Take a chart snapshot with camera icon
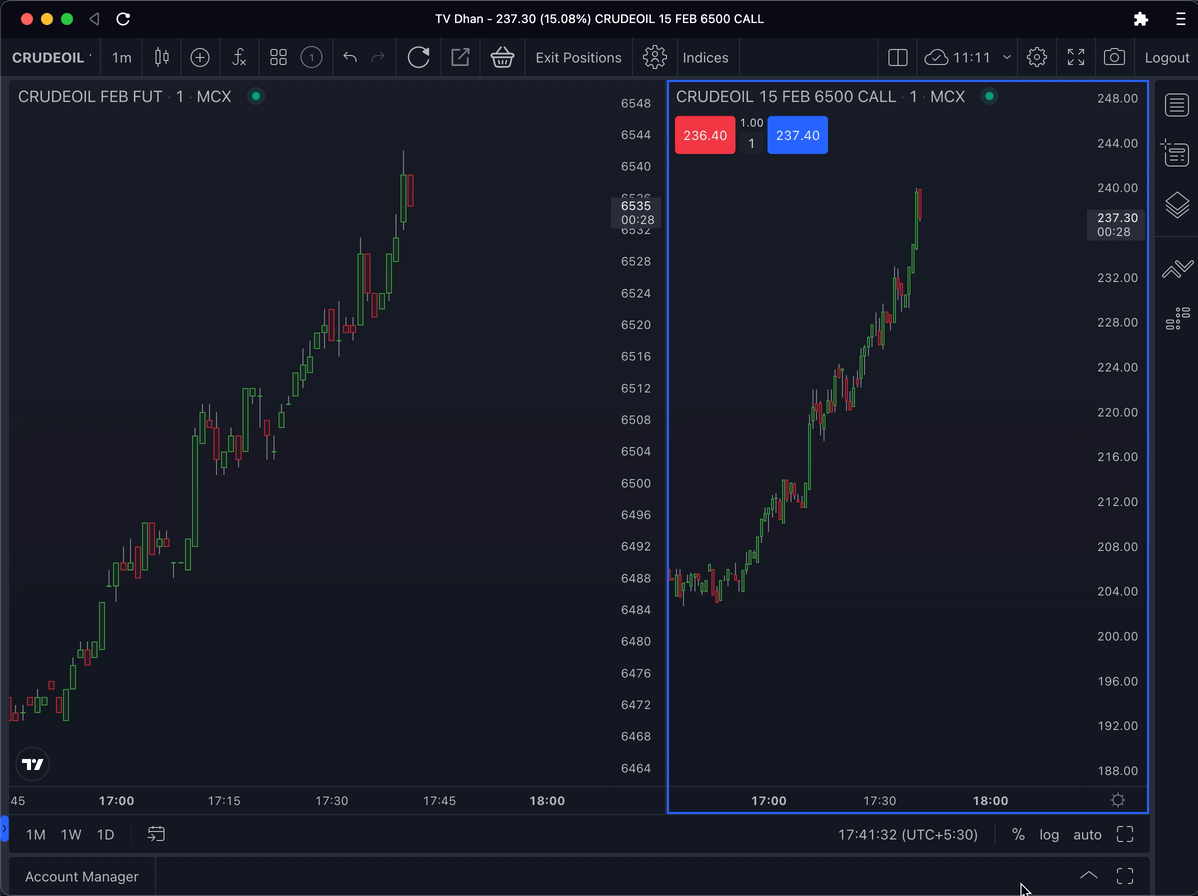Viewport: 1198px width, 896px height. tap(1114, 57)
